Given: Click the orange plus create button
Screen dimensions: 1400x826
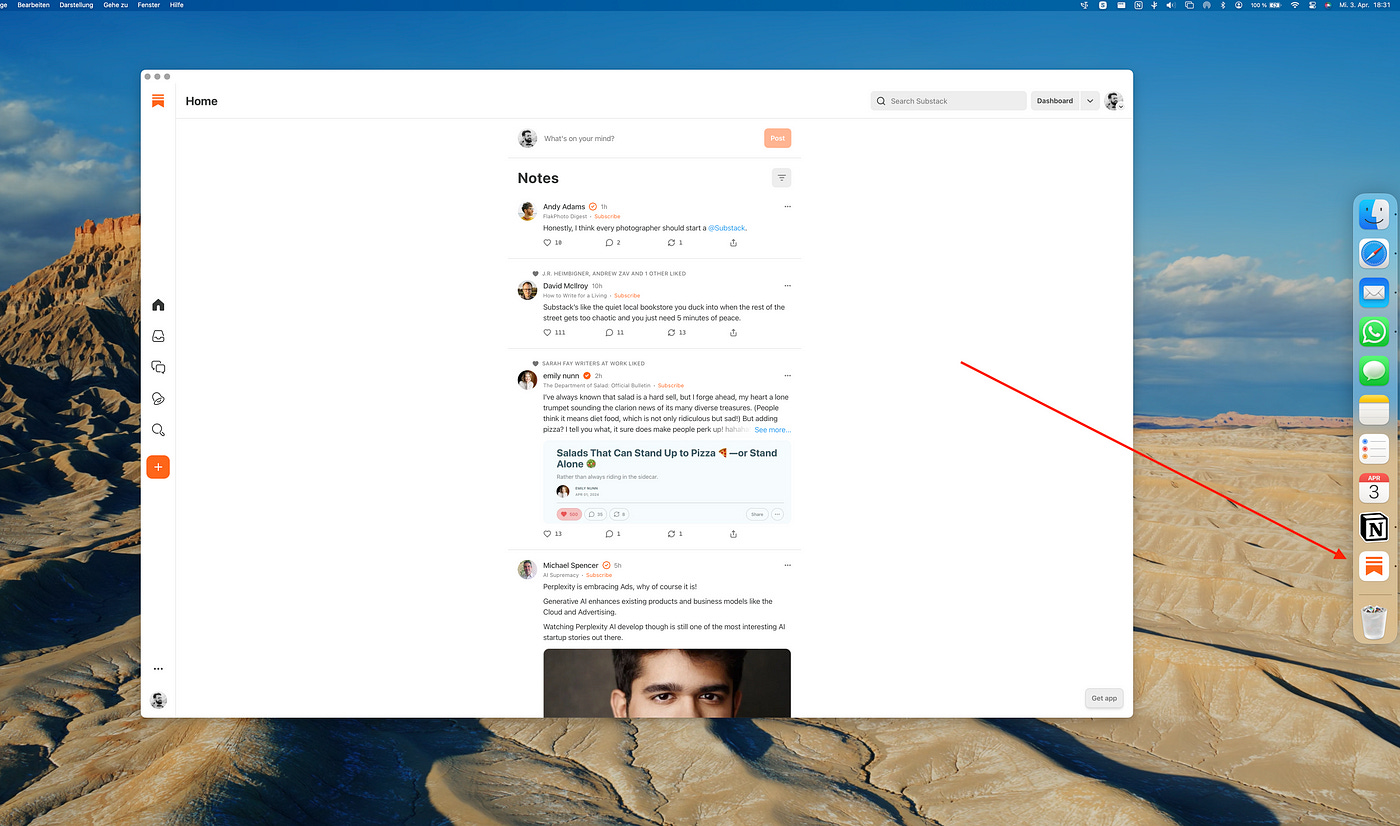Looking at the screenshot, I should tap(158, 467).
